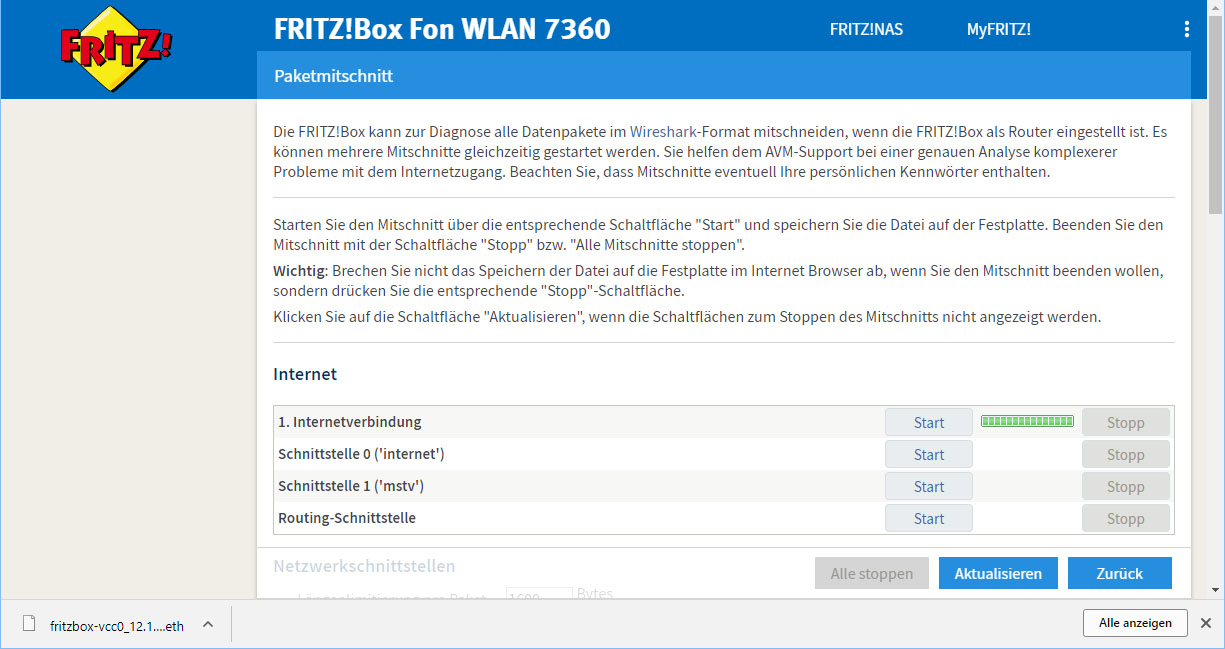Image resolution: width=1225 pixels, height=649 pixels.
Task: Click the Zurück button
Action: click(1119, 573)
